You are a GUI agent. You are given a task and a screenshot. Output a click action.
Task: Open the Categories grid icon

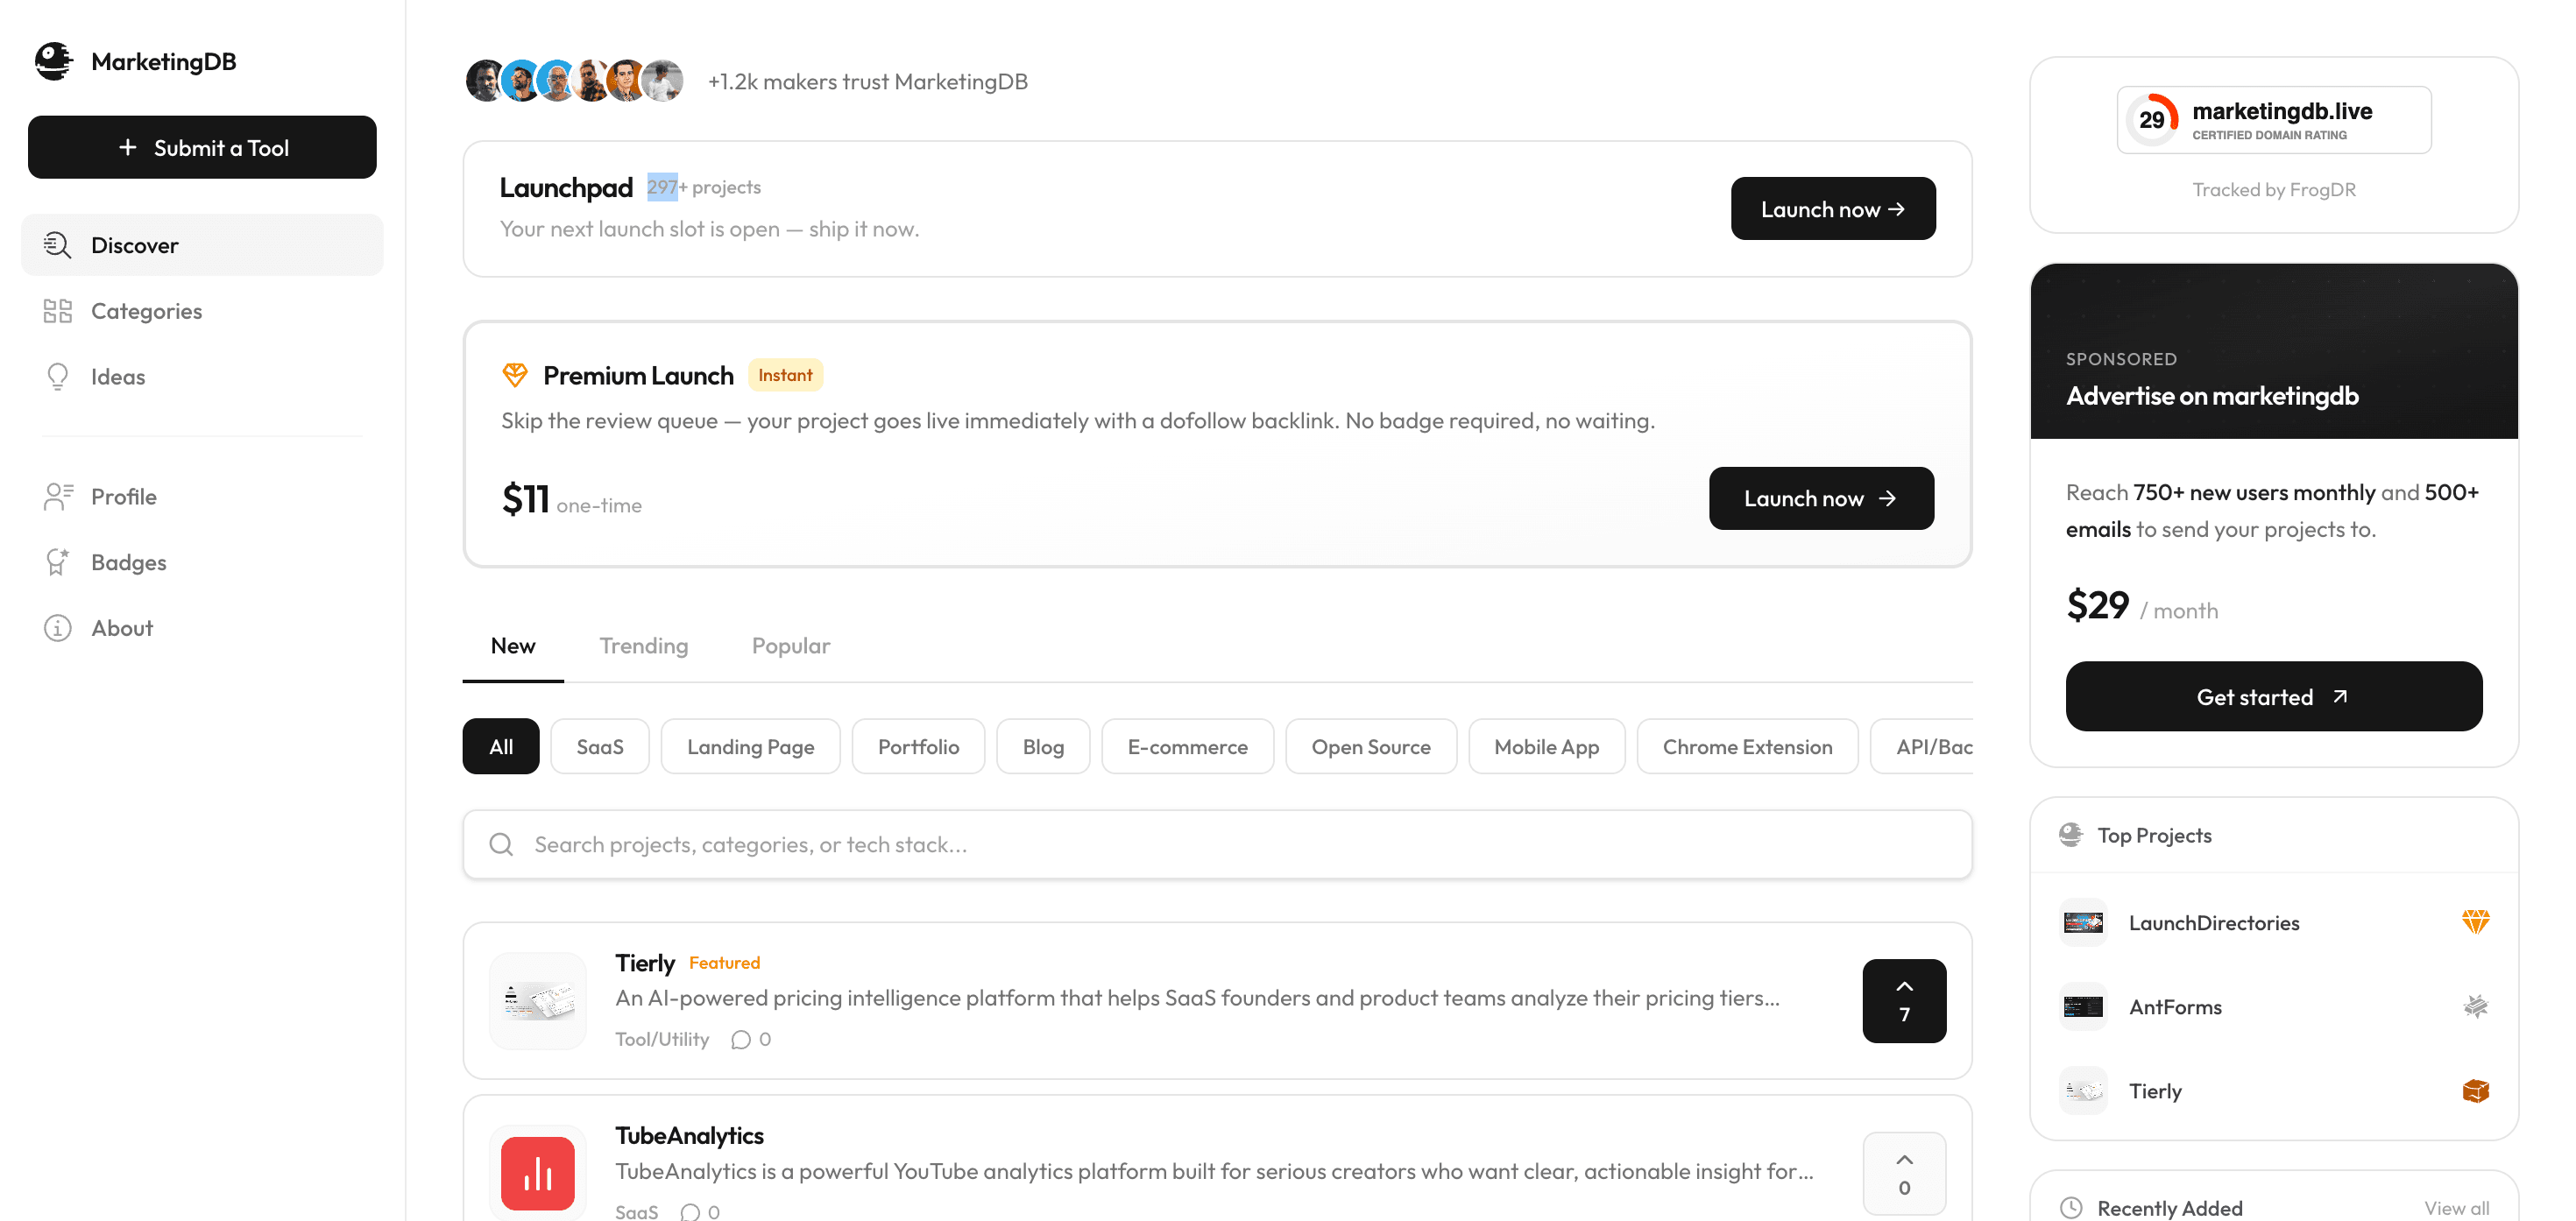[x=58, y=311]
